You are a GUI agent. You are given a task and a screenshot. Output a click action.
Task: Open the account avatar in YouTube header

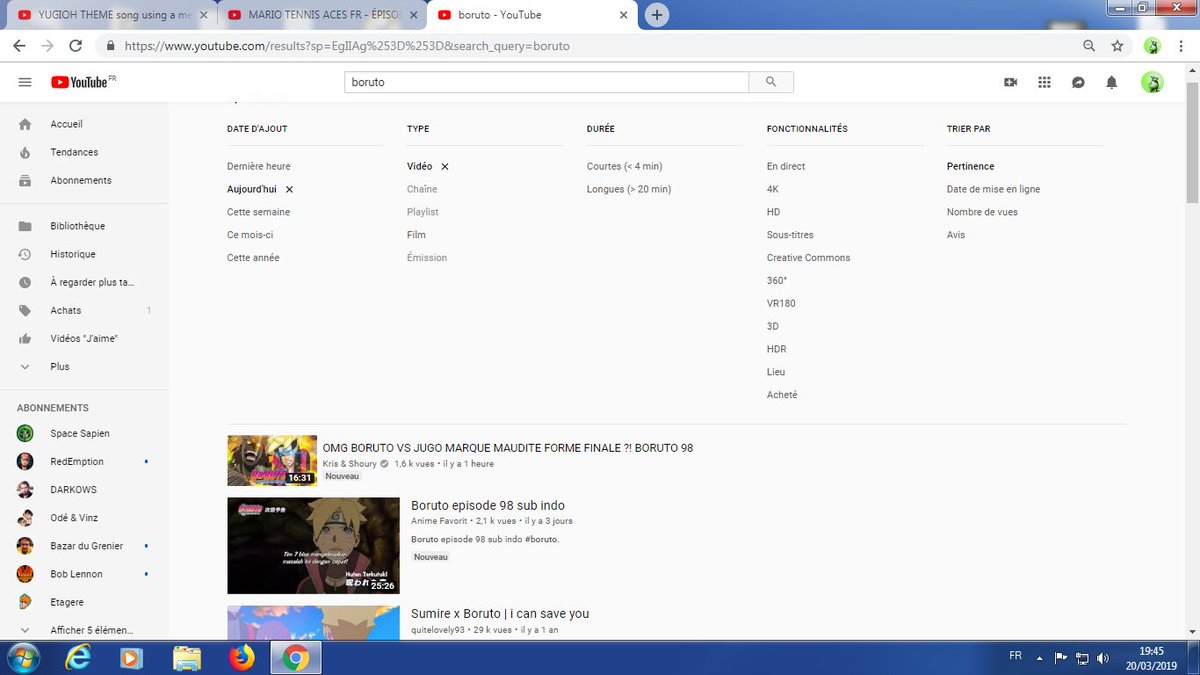1152,83
